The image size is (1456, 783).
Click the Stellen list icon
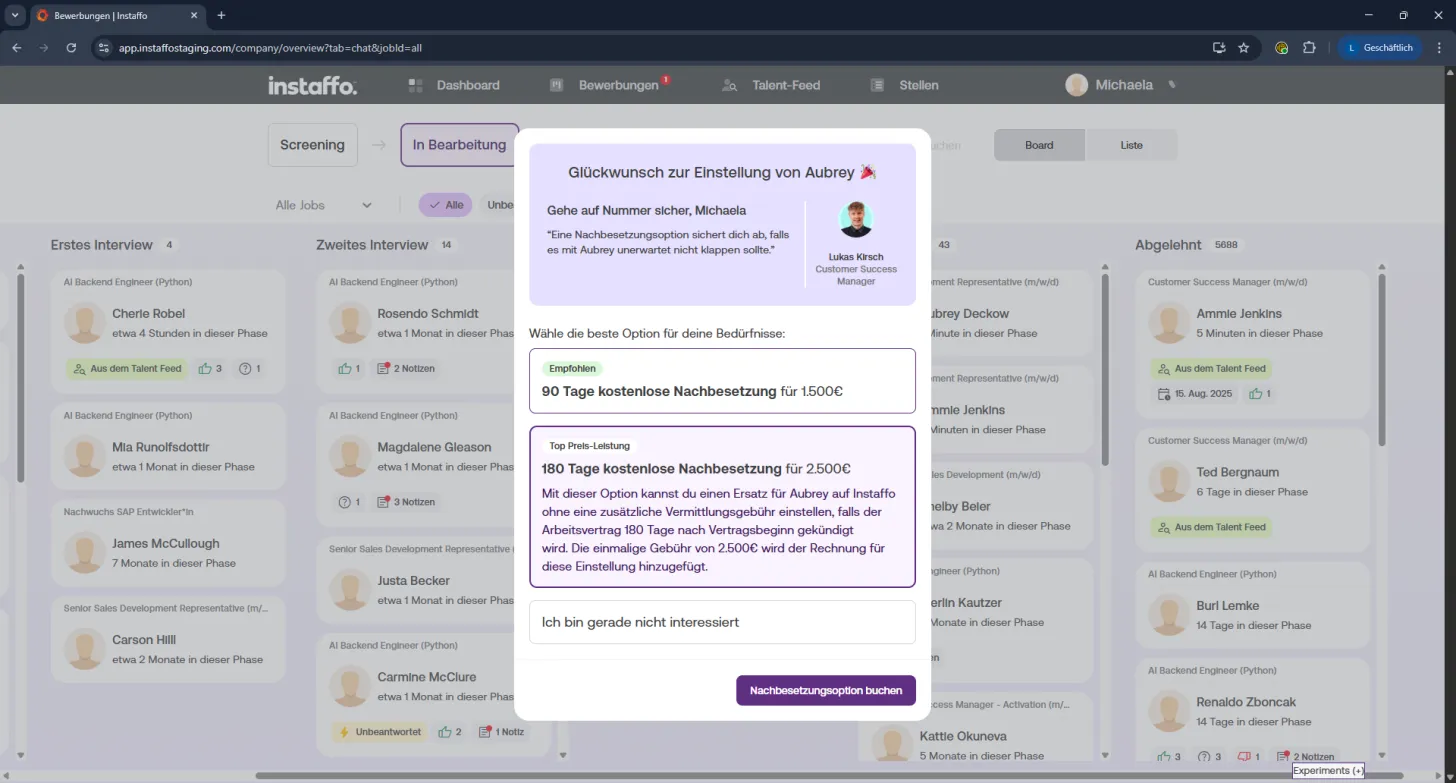point(877,86)
